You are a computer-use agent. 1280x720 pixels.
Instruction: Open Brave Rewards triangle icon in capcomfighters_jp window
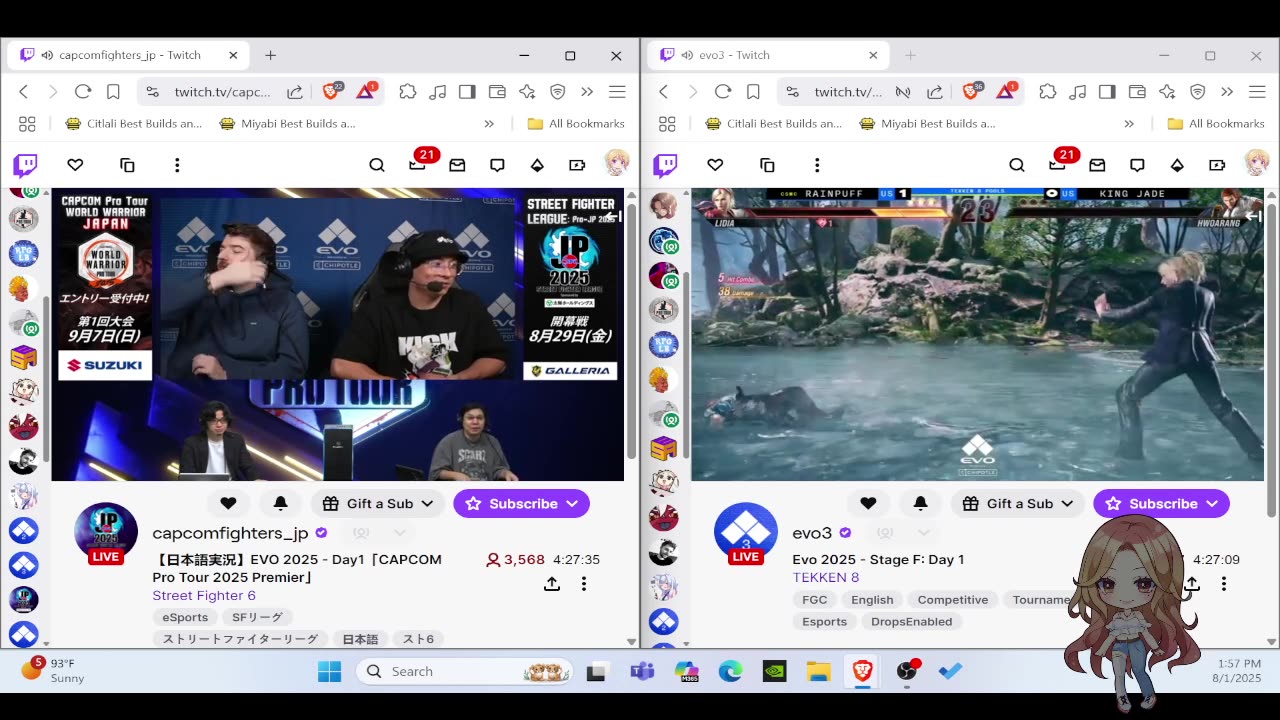coord(365,91)
